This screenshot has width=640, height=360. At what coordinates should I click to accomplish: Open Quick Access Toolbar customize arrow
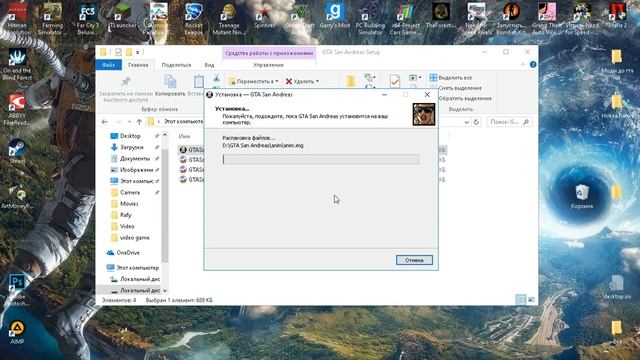[138, 52]
